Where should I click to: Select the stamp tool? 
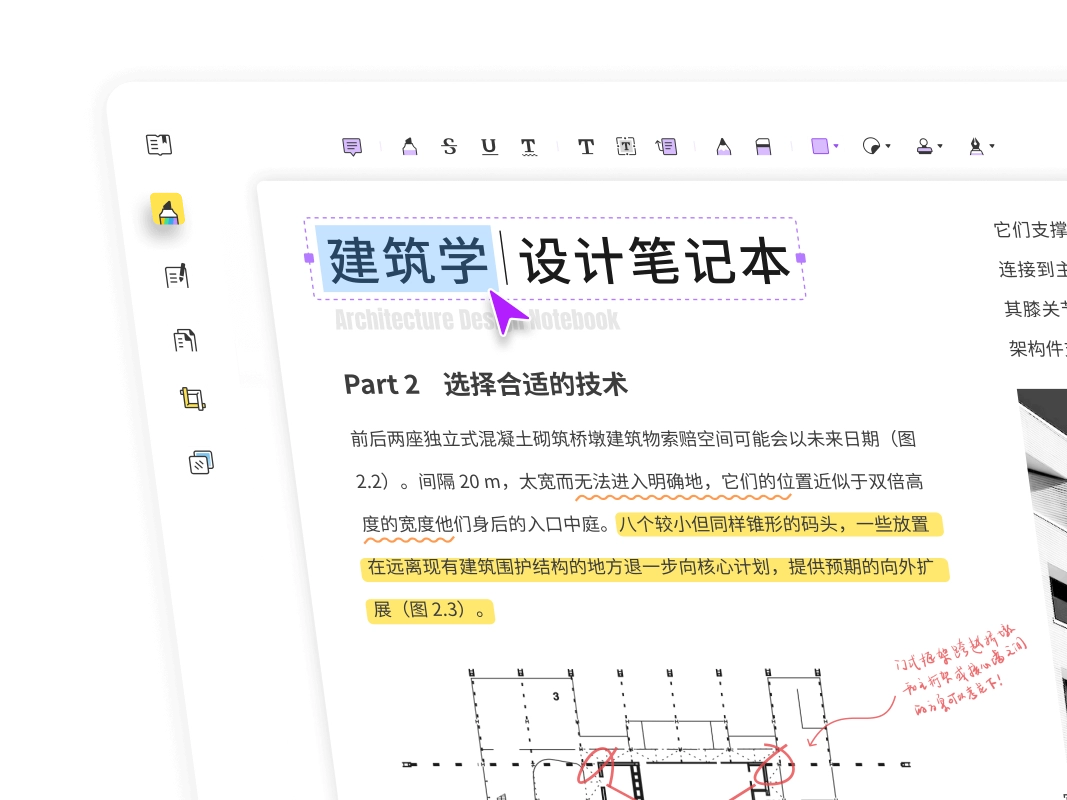pyautogui.click(x=924, y=146)
